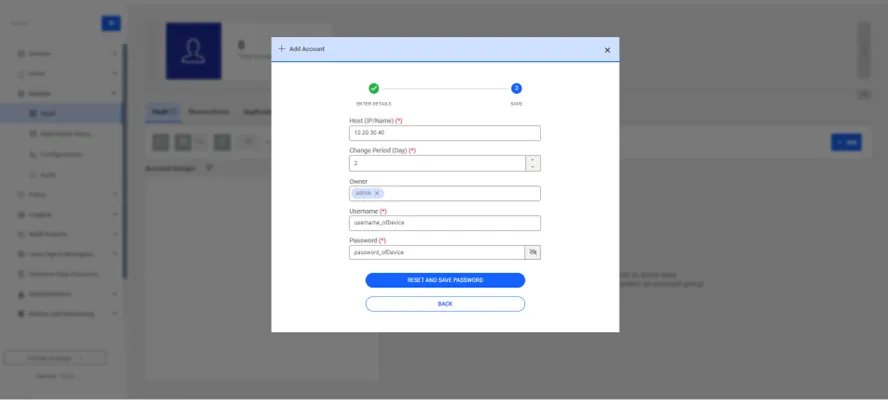Viewport: 888px width, 400px height.
Task: Decrease the Change Period value
Action: [x=533, y=167]
